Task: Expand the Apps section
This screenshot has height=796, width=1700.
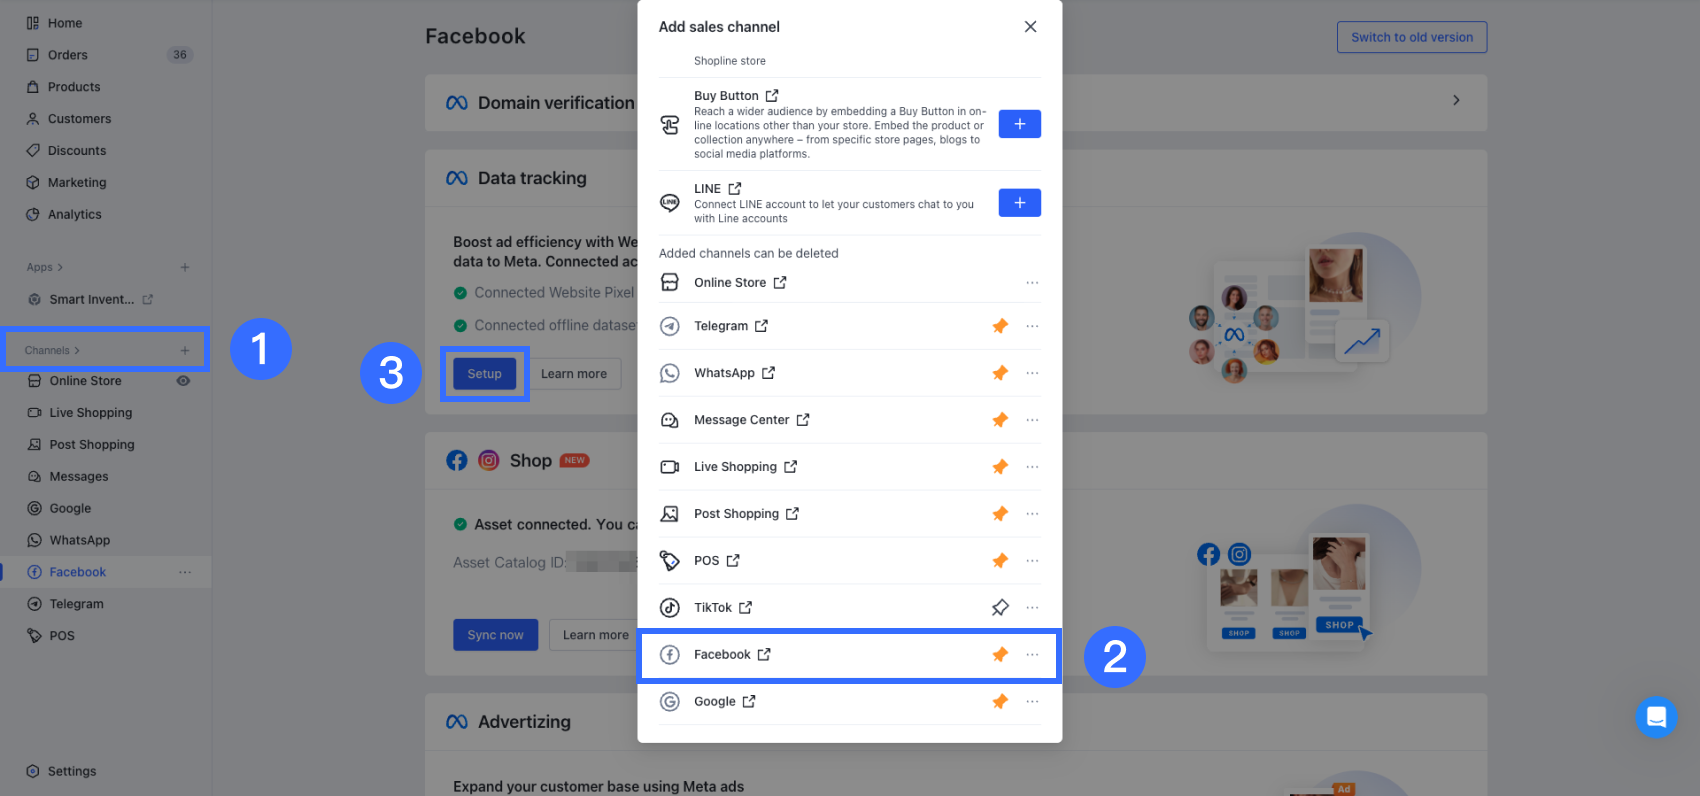Action: [x=45, y=267]
